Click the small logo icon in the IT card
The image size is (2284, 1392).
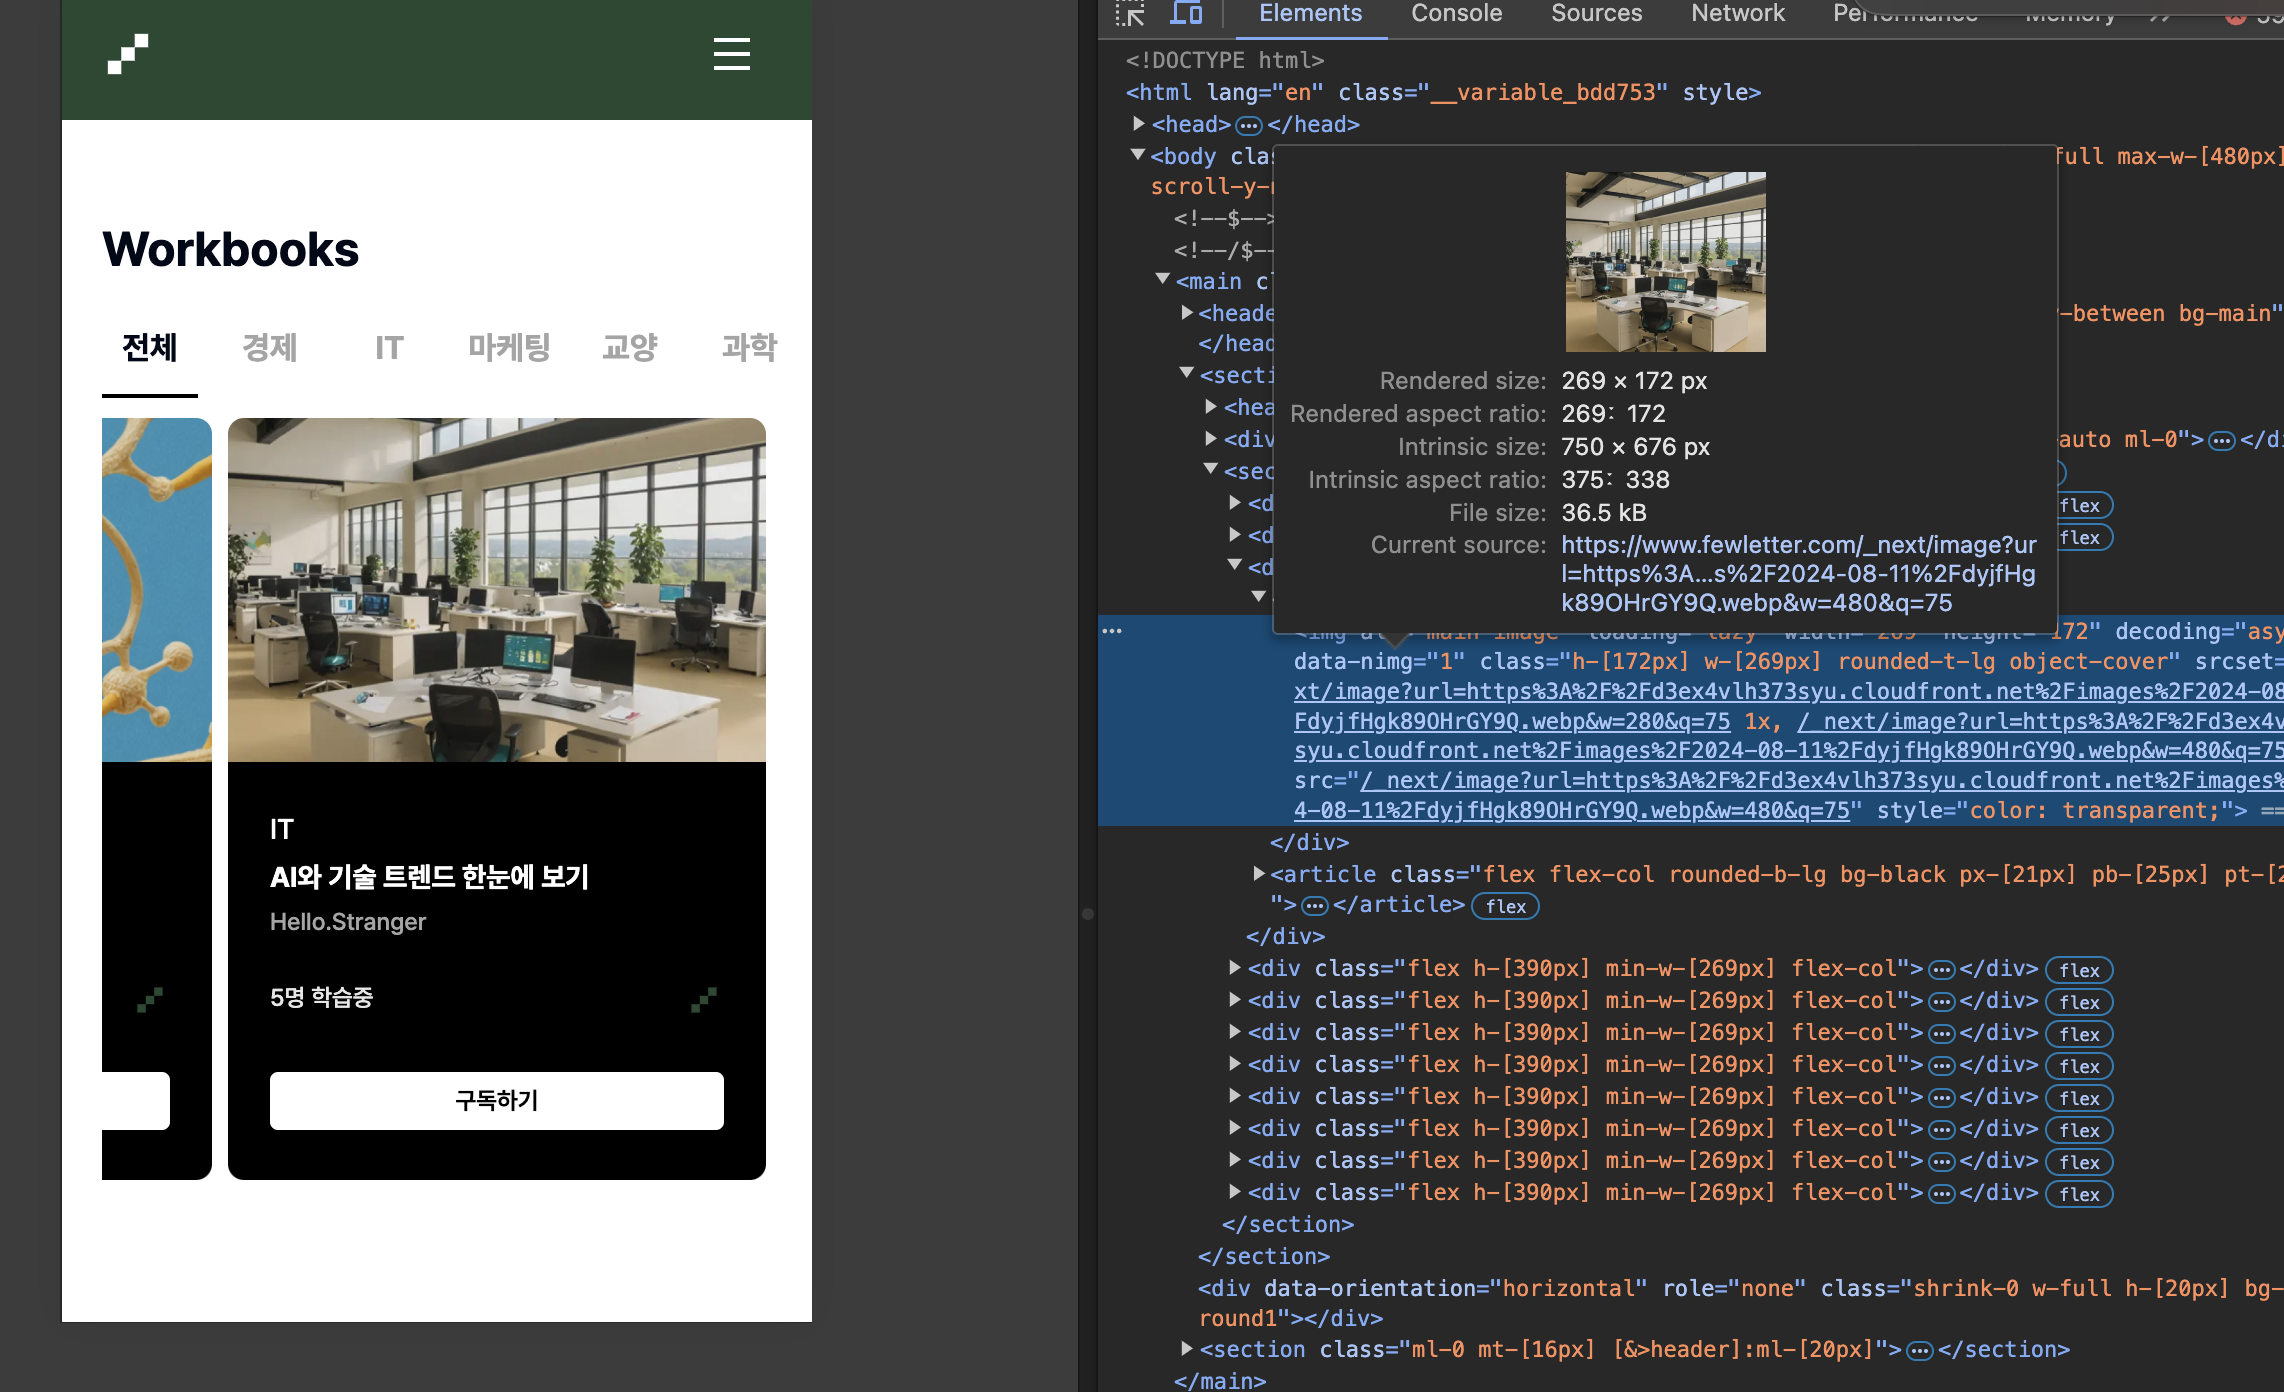pyautogui.click(x=704, y=998)
